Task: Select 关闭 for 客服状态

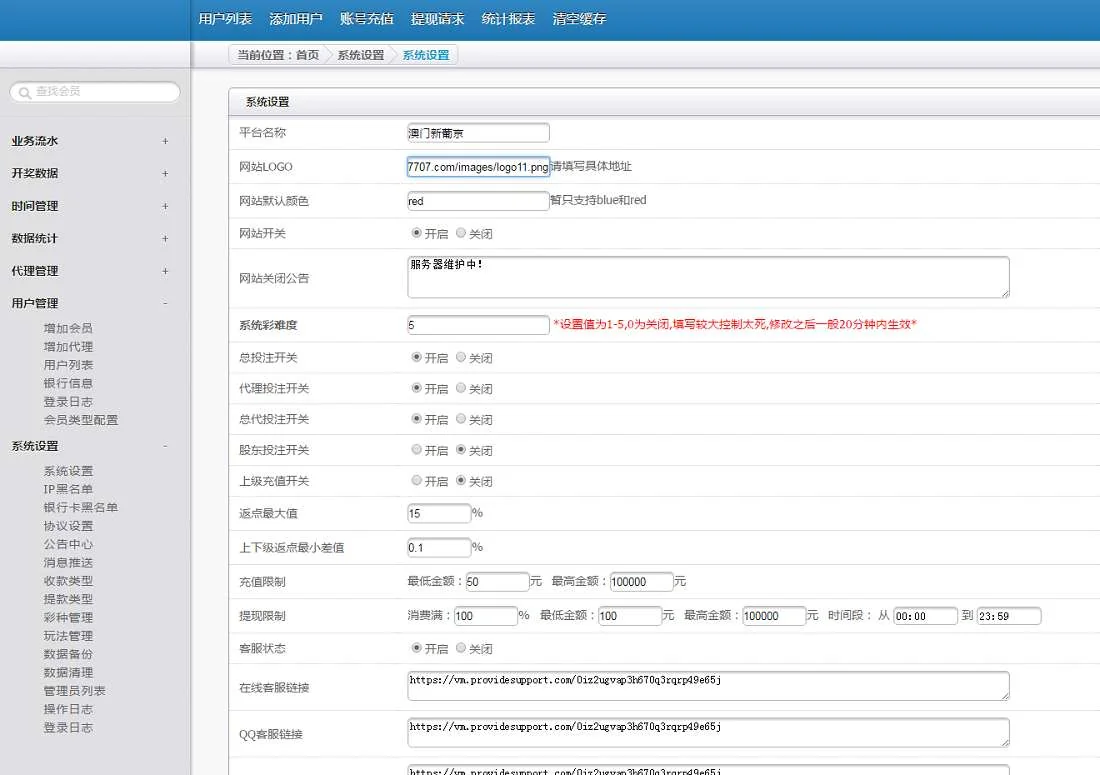Action: point(461,648)
